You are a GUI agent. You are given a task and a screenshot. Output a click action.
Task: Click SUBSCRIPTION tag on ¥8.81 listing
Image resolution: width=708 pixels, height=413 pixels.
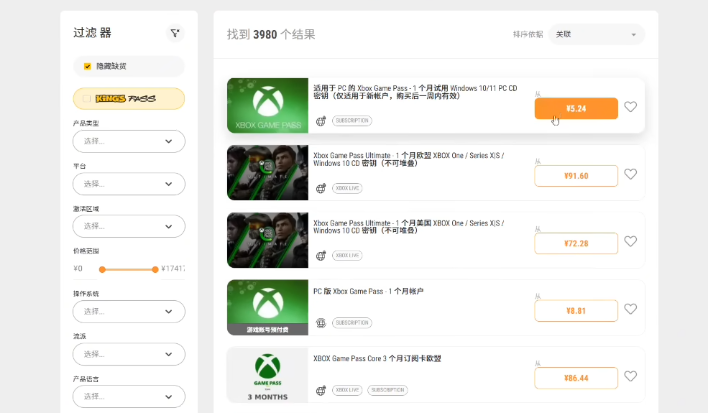(x=352, y=322)
